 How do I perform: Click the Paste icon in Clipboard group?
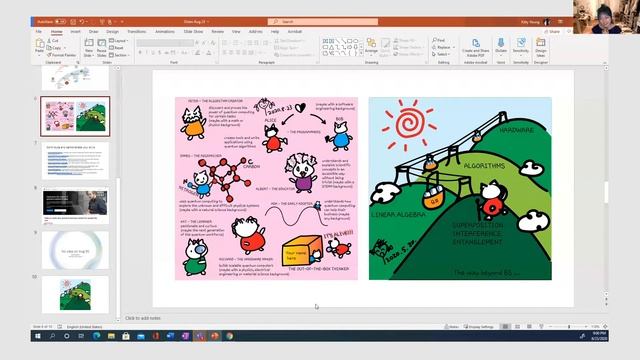[x=40, y=43]
